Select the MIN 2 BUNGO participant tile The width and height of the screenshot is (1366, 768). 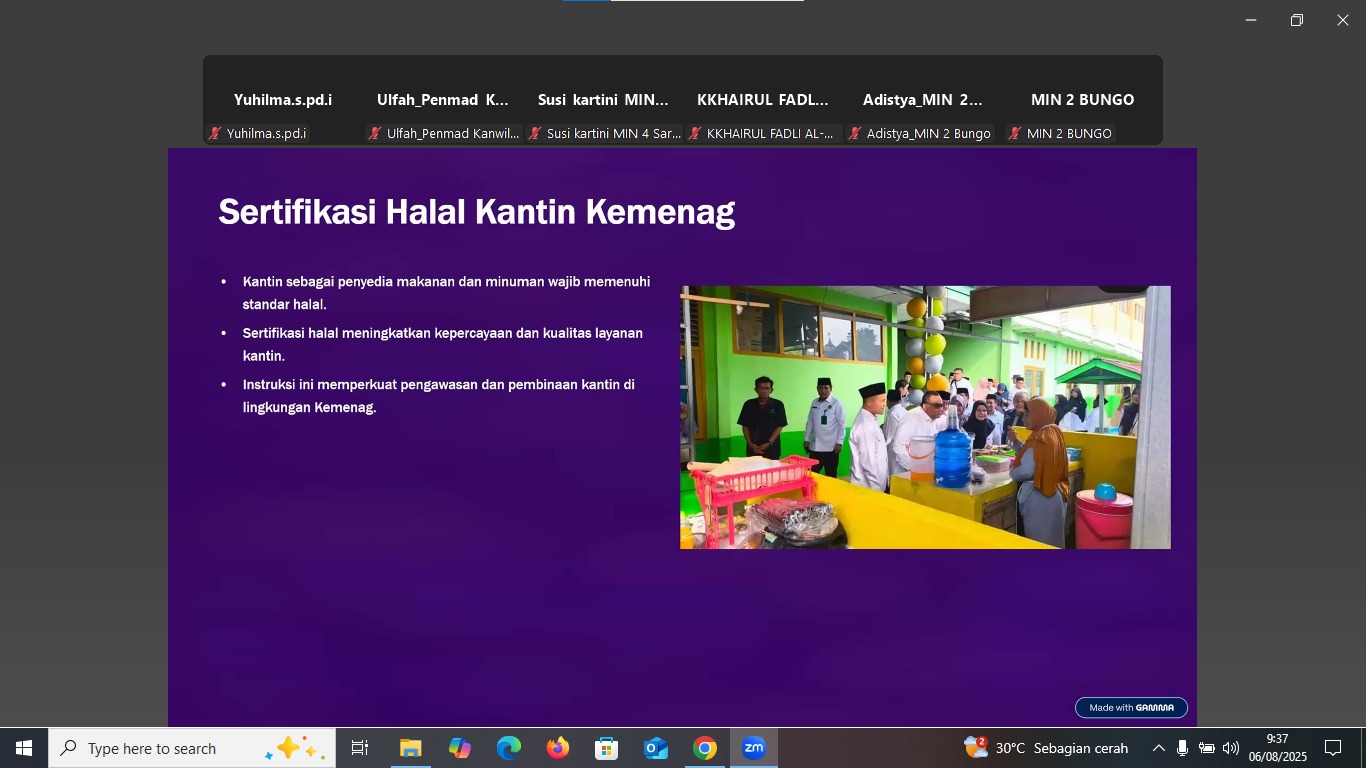point(1082,100)
